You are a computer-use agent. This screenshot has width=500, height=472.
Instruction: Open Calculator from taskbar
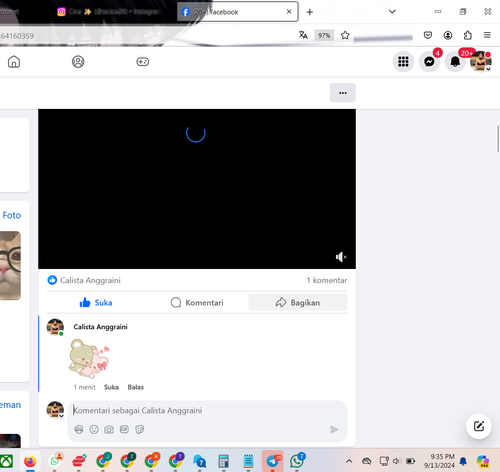[x=223, y=461]
